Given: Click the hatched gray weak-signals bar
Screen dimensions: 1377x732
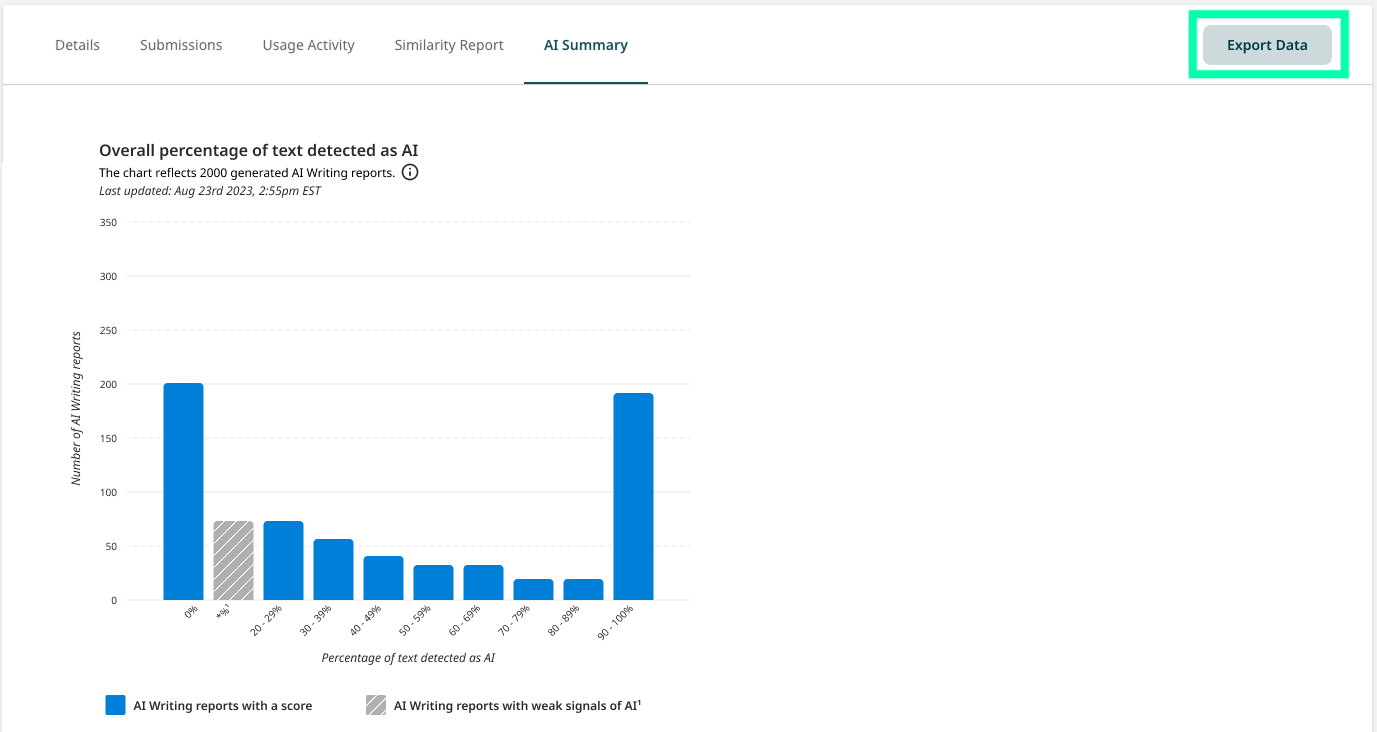Looking at the screenshot, I should tap(234, 560).
